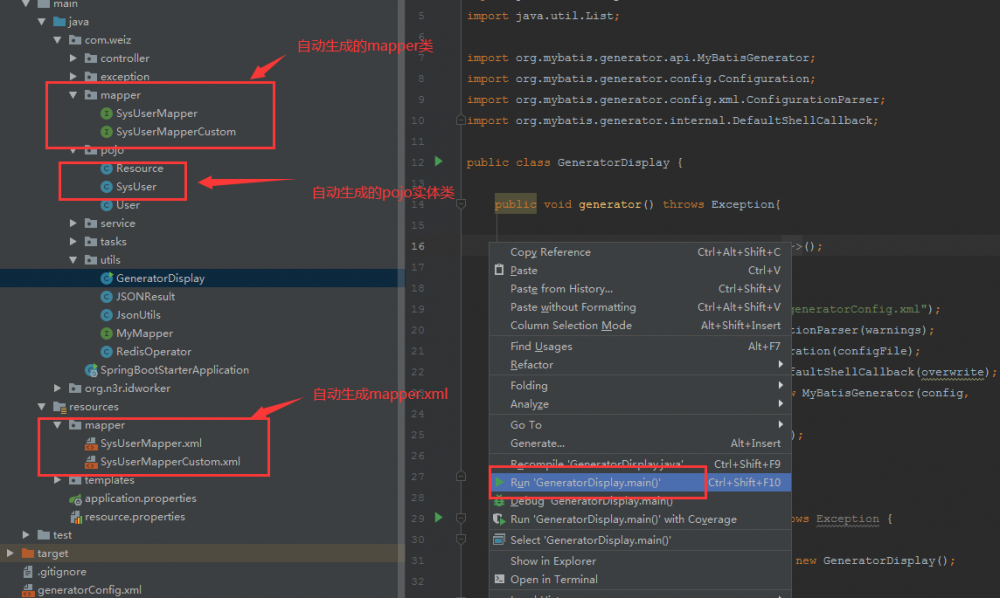Click run gutter arrow at line 12
Image resolution: width=1000 pixels, height=598 pixels.
(x=439, y=161)
